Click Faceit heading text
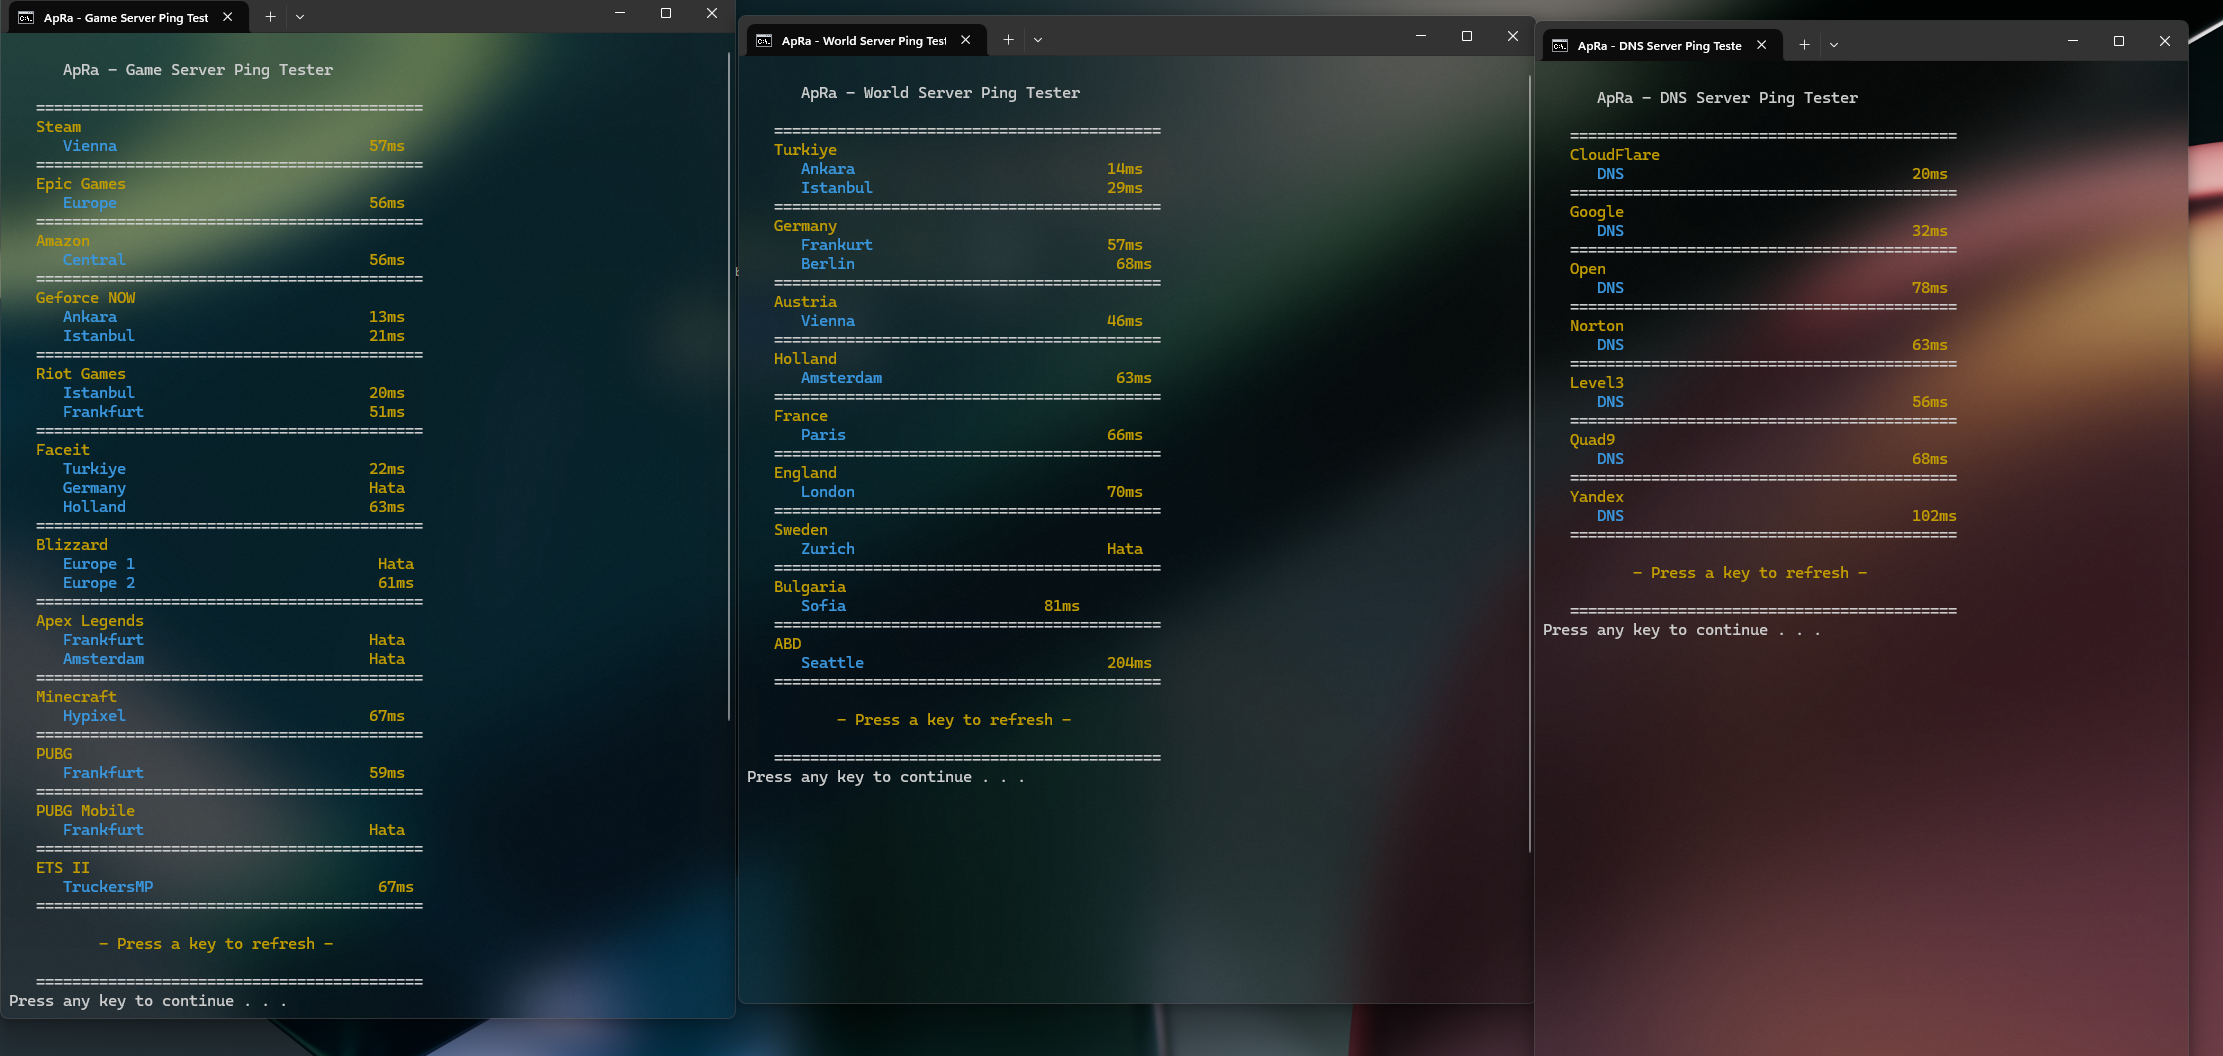2223x1056 pixels. (63, 450)
